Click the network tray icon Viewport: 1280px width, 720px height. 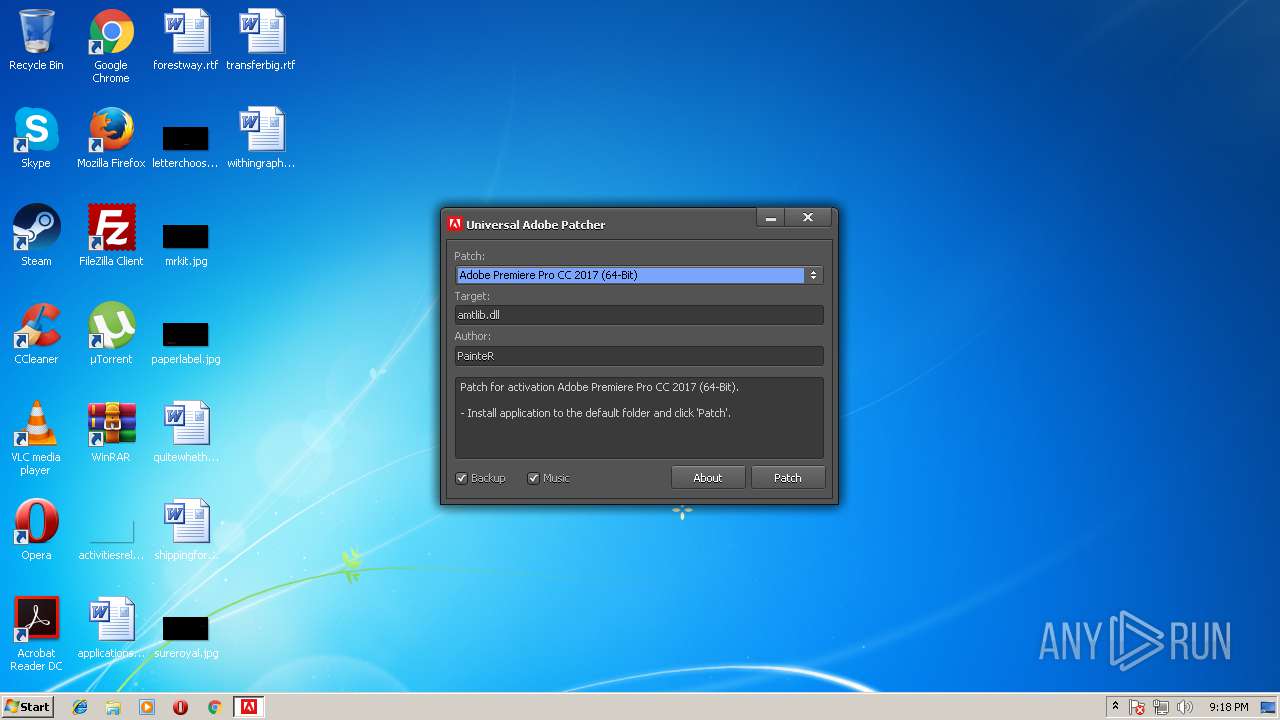click(x=1161, y=707)
